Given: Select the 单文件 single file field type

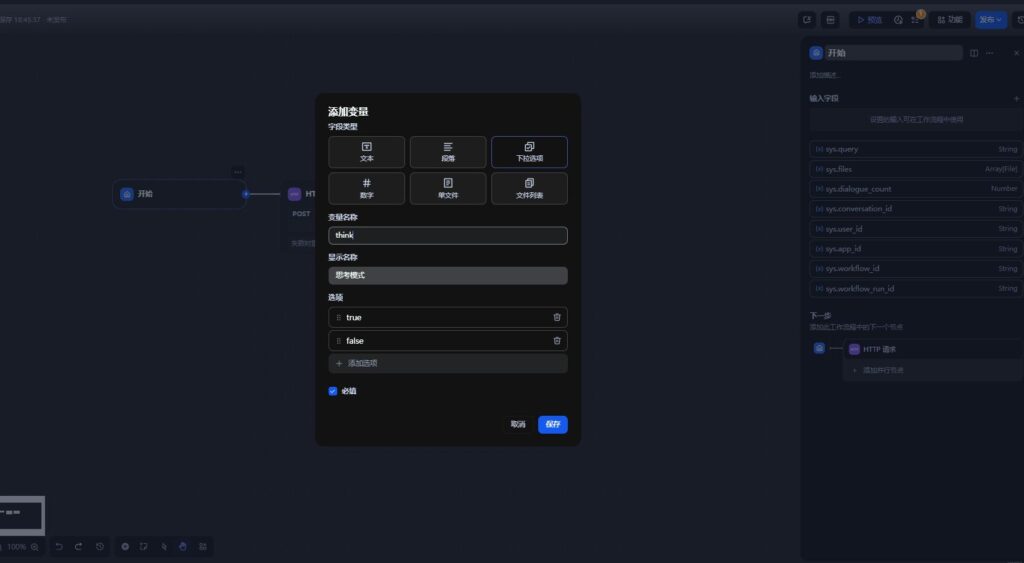Looking at the screenshot, I should click(448, 189).
